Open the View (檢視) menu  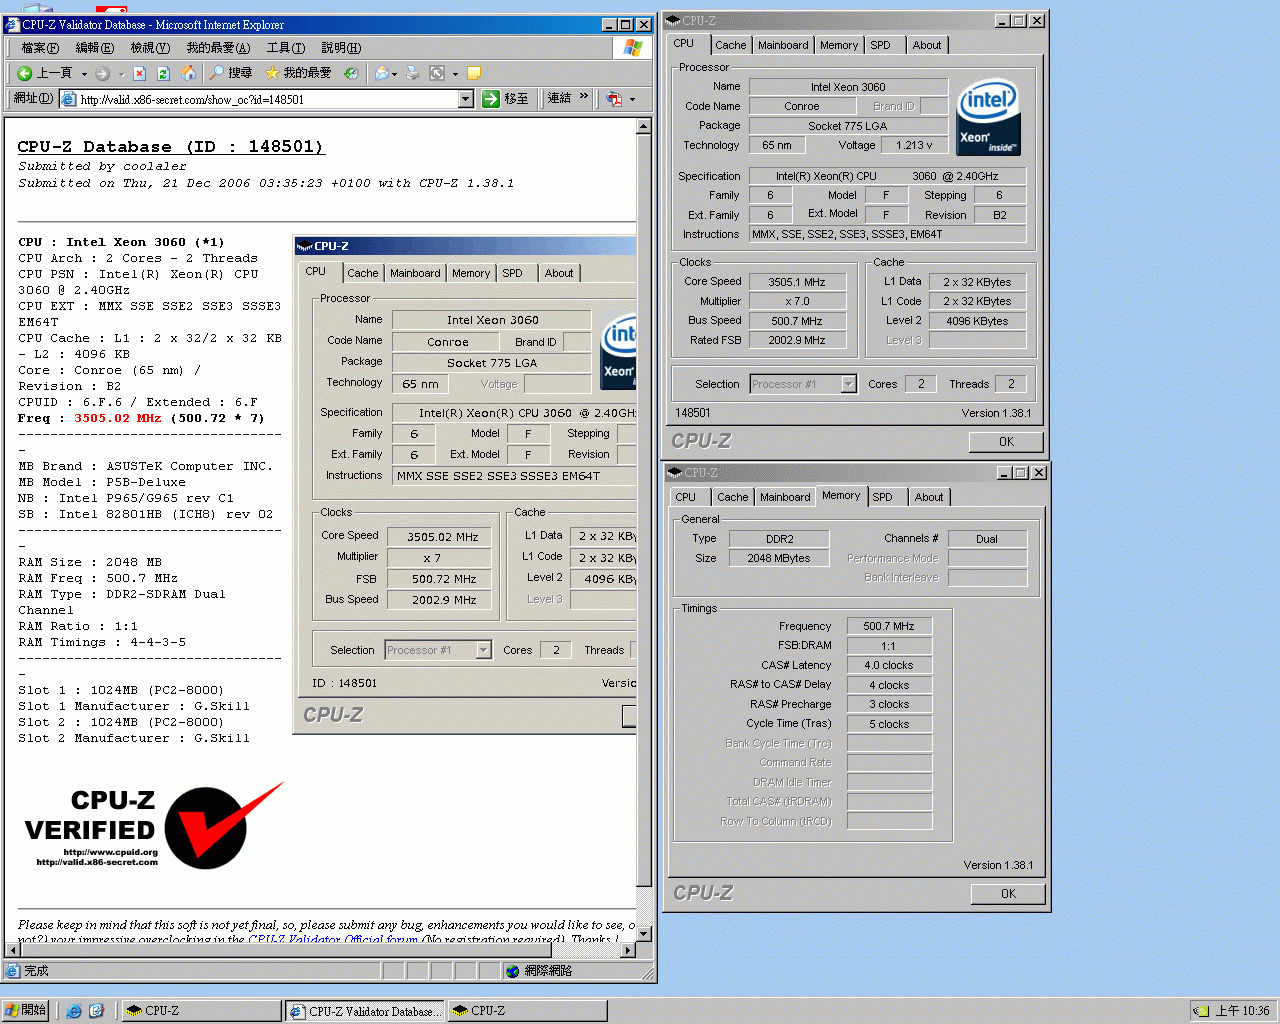(x=150, y=47)
